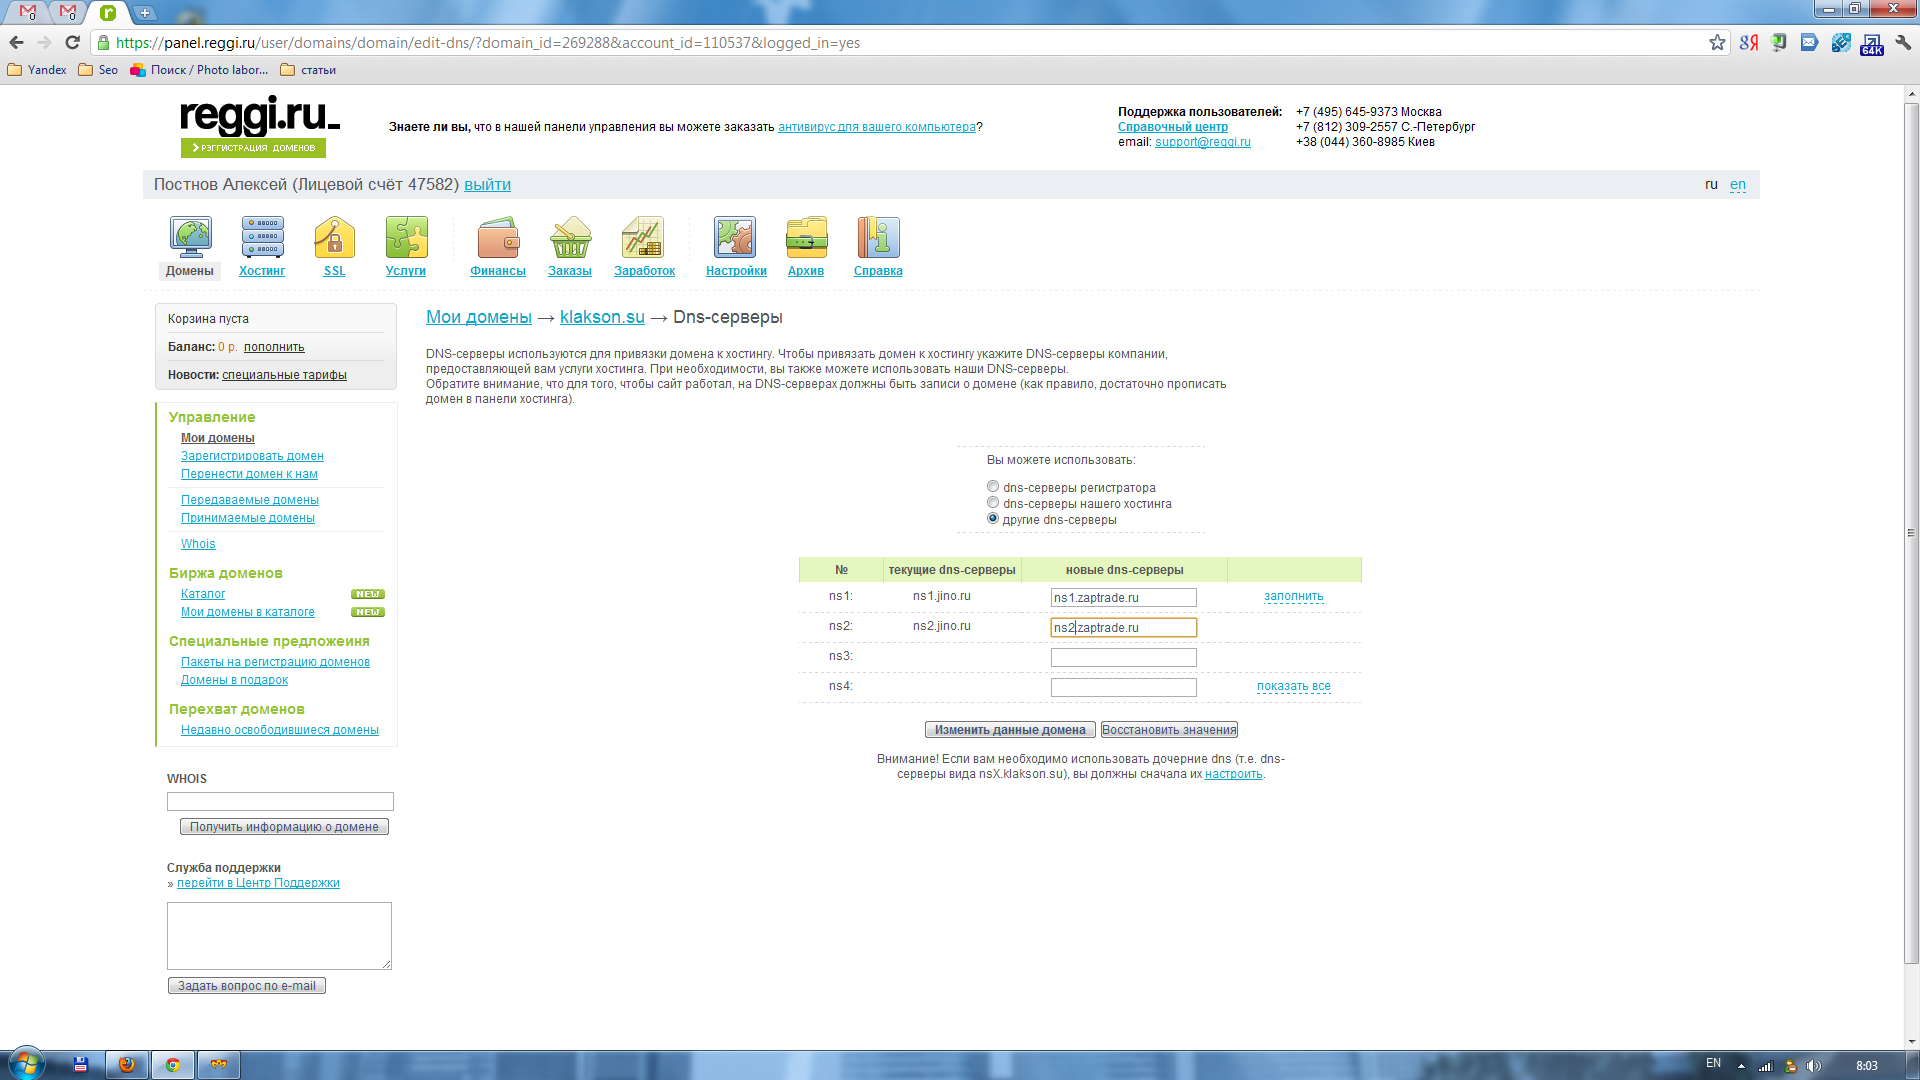Image resolution: width=1920 pixels, height=1080 pixels.
Task: Expand the 'показать все' dns rows link
Action: pos(1293,686)
